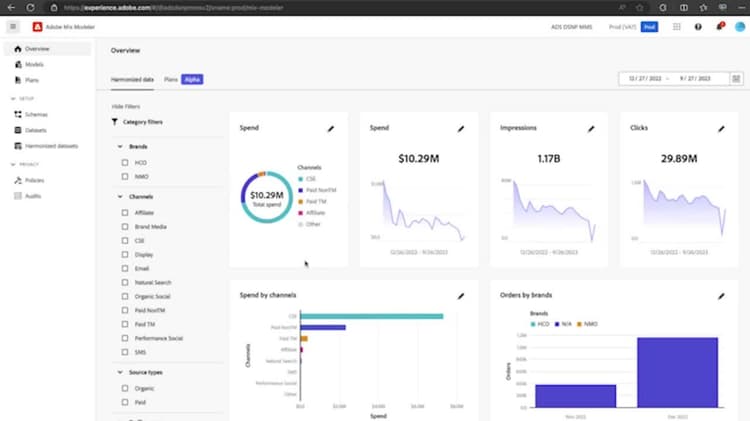Image resolution: width=750 pixels, height=421 pixels.
Task: Click the Hide filters link
Action: click(126, 107)
